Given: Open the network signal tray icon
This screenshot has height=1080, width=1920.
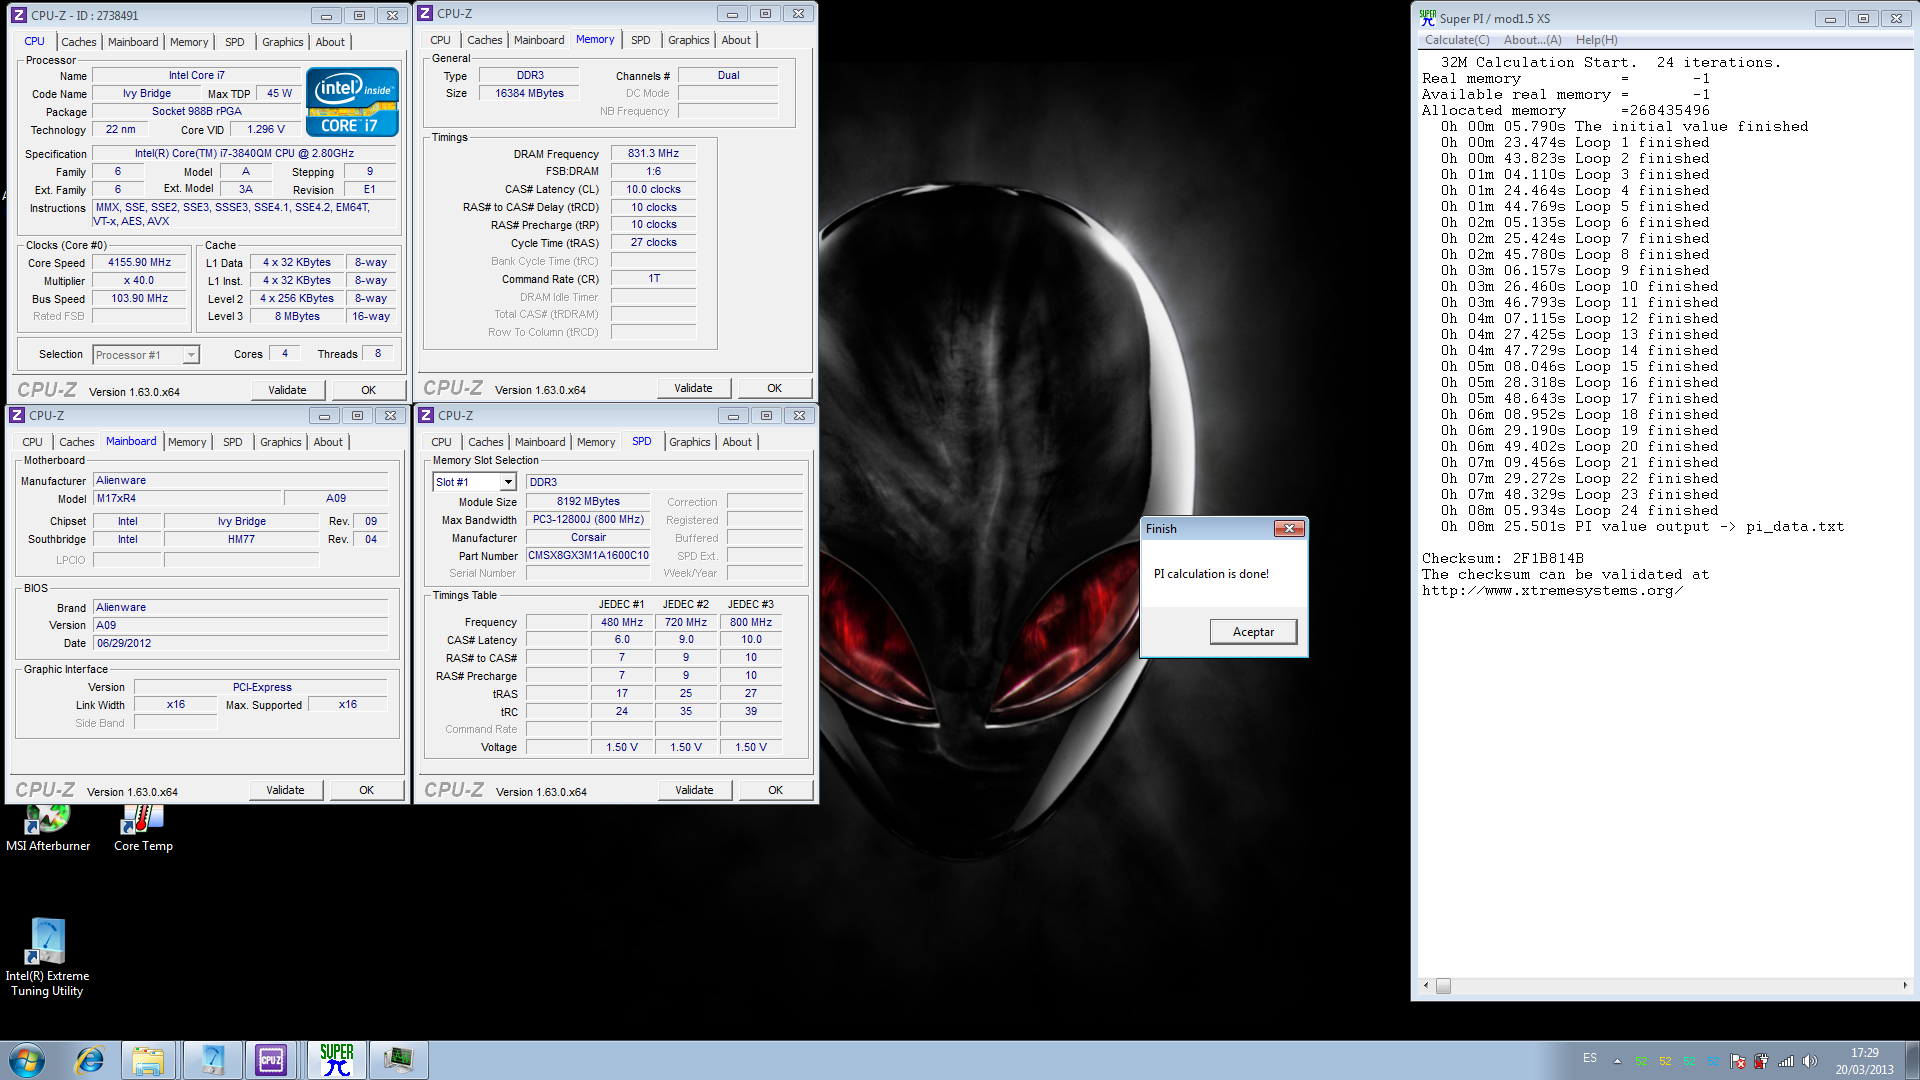Looking at the screenshot, I should pyautogui.click(x=1785, y=1061).
